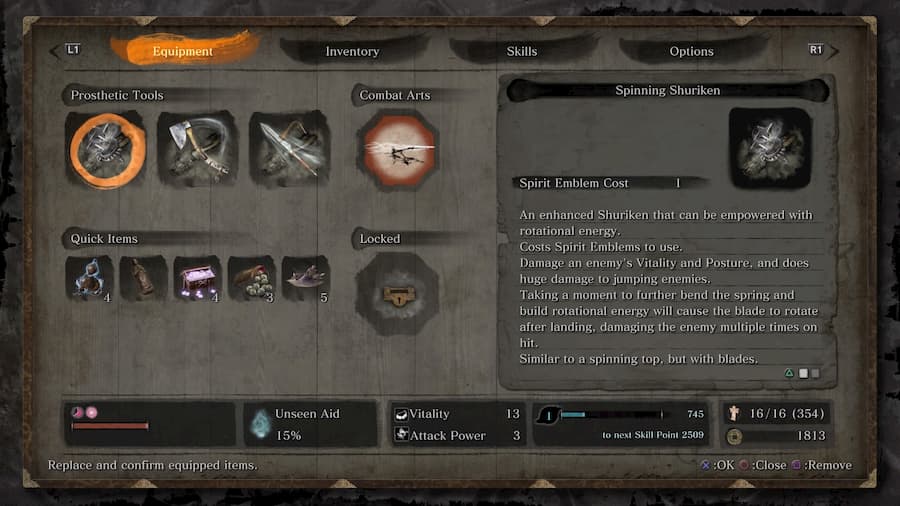Screen dimensions: 900x506
Task: Select the Healing Gourd quick item
Action: 89,279
